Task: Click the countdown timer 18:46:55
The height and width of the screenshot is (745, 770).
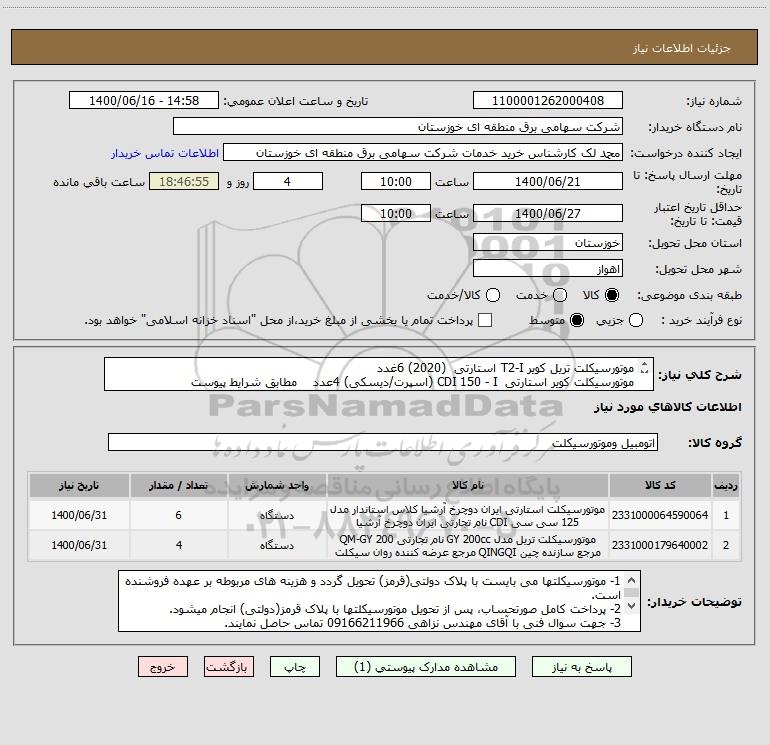Action: click(x=184, y=181)
